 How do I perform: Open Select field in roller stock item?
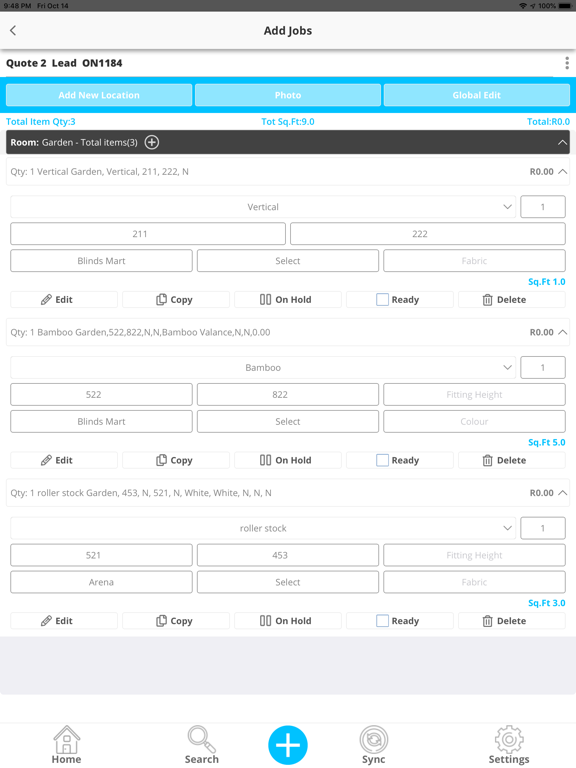pyautogui.click(x=288, y=582)
